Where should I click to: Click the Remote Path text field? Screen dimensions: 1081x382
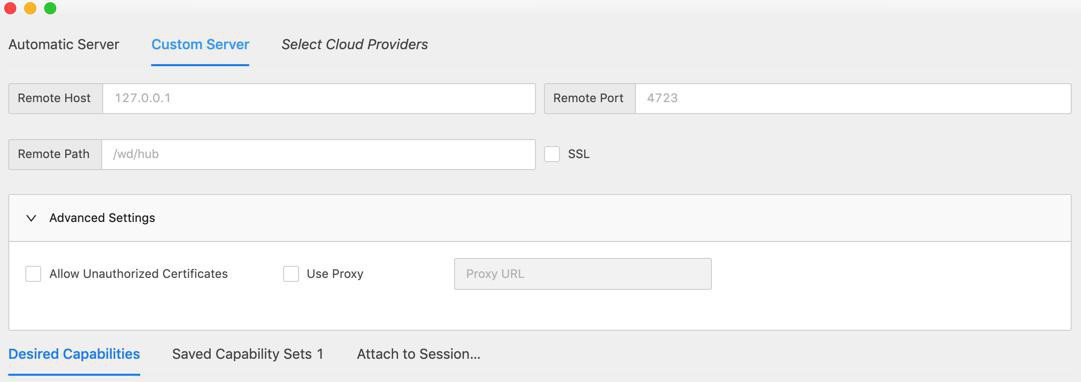319,154
